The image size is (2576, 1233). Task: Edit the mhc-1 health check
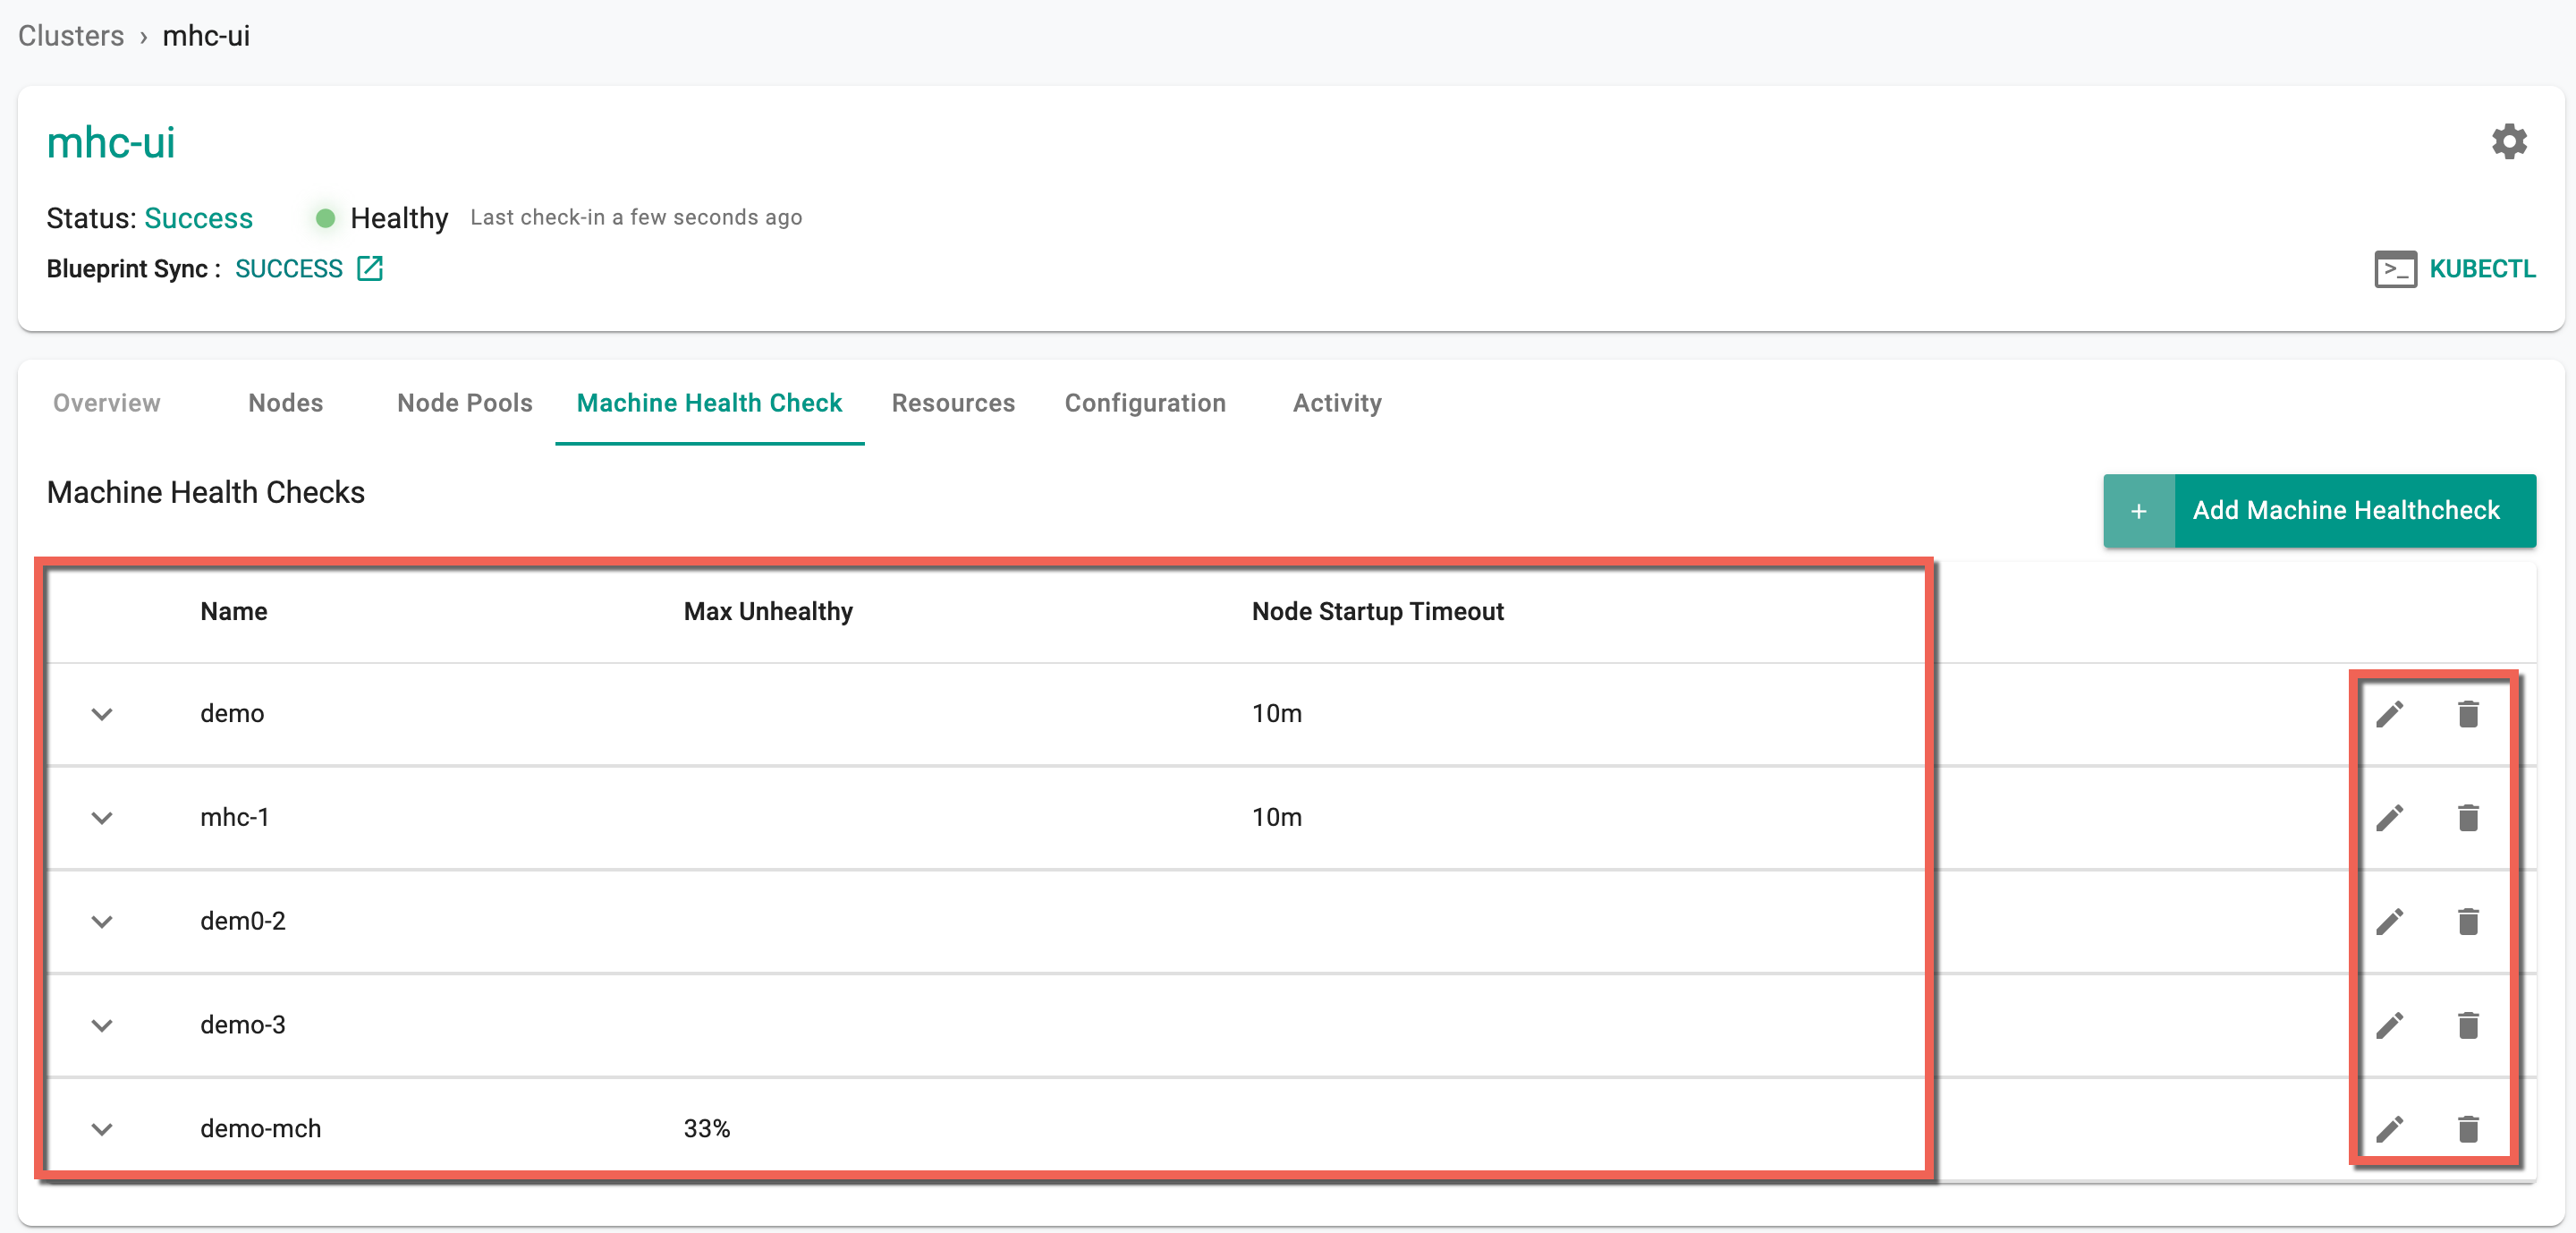pyautogui.click(x=2389, y=818)
